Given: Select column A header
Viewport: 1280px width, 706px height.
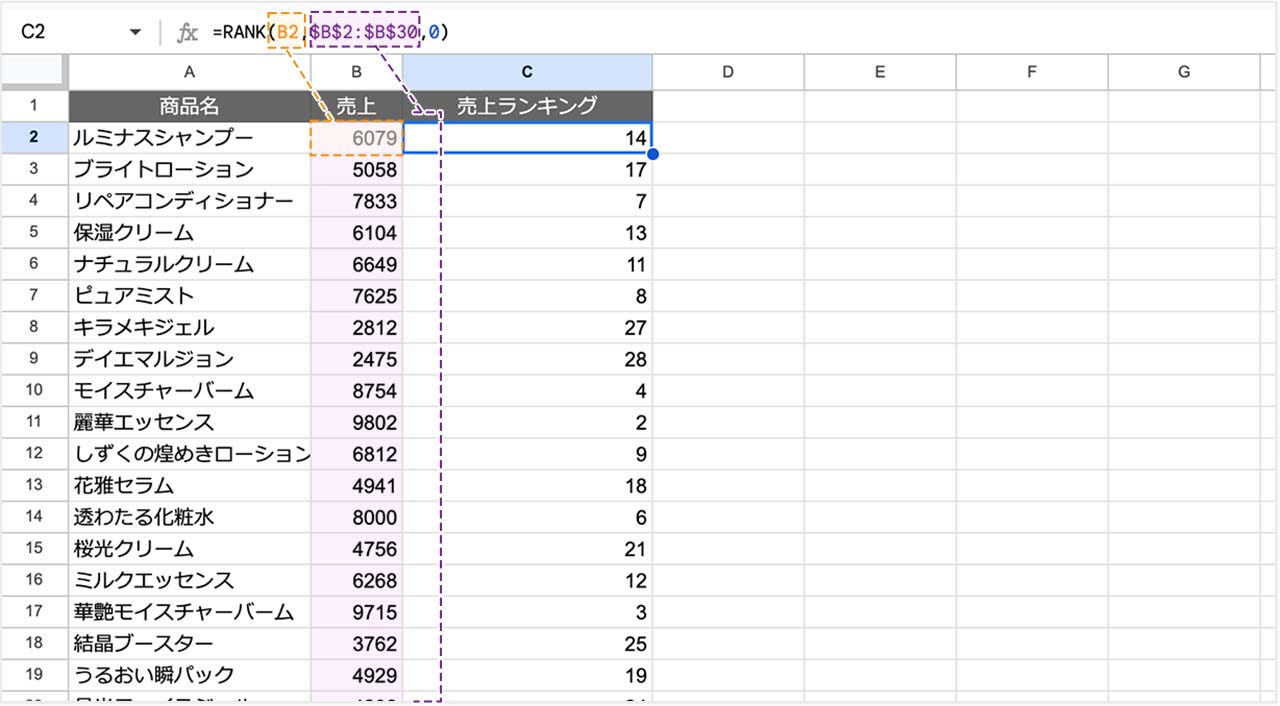Looking at the screenshot, I should pos(189,71).
